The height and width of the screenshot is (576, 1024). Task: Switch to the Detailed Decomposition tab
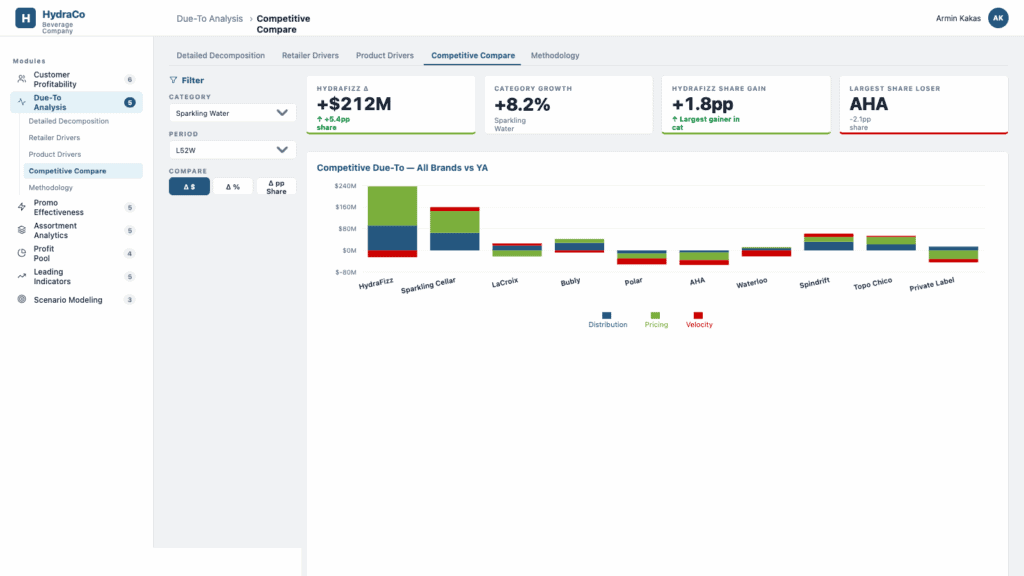221,56
